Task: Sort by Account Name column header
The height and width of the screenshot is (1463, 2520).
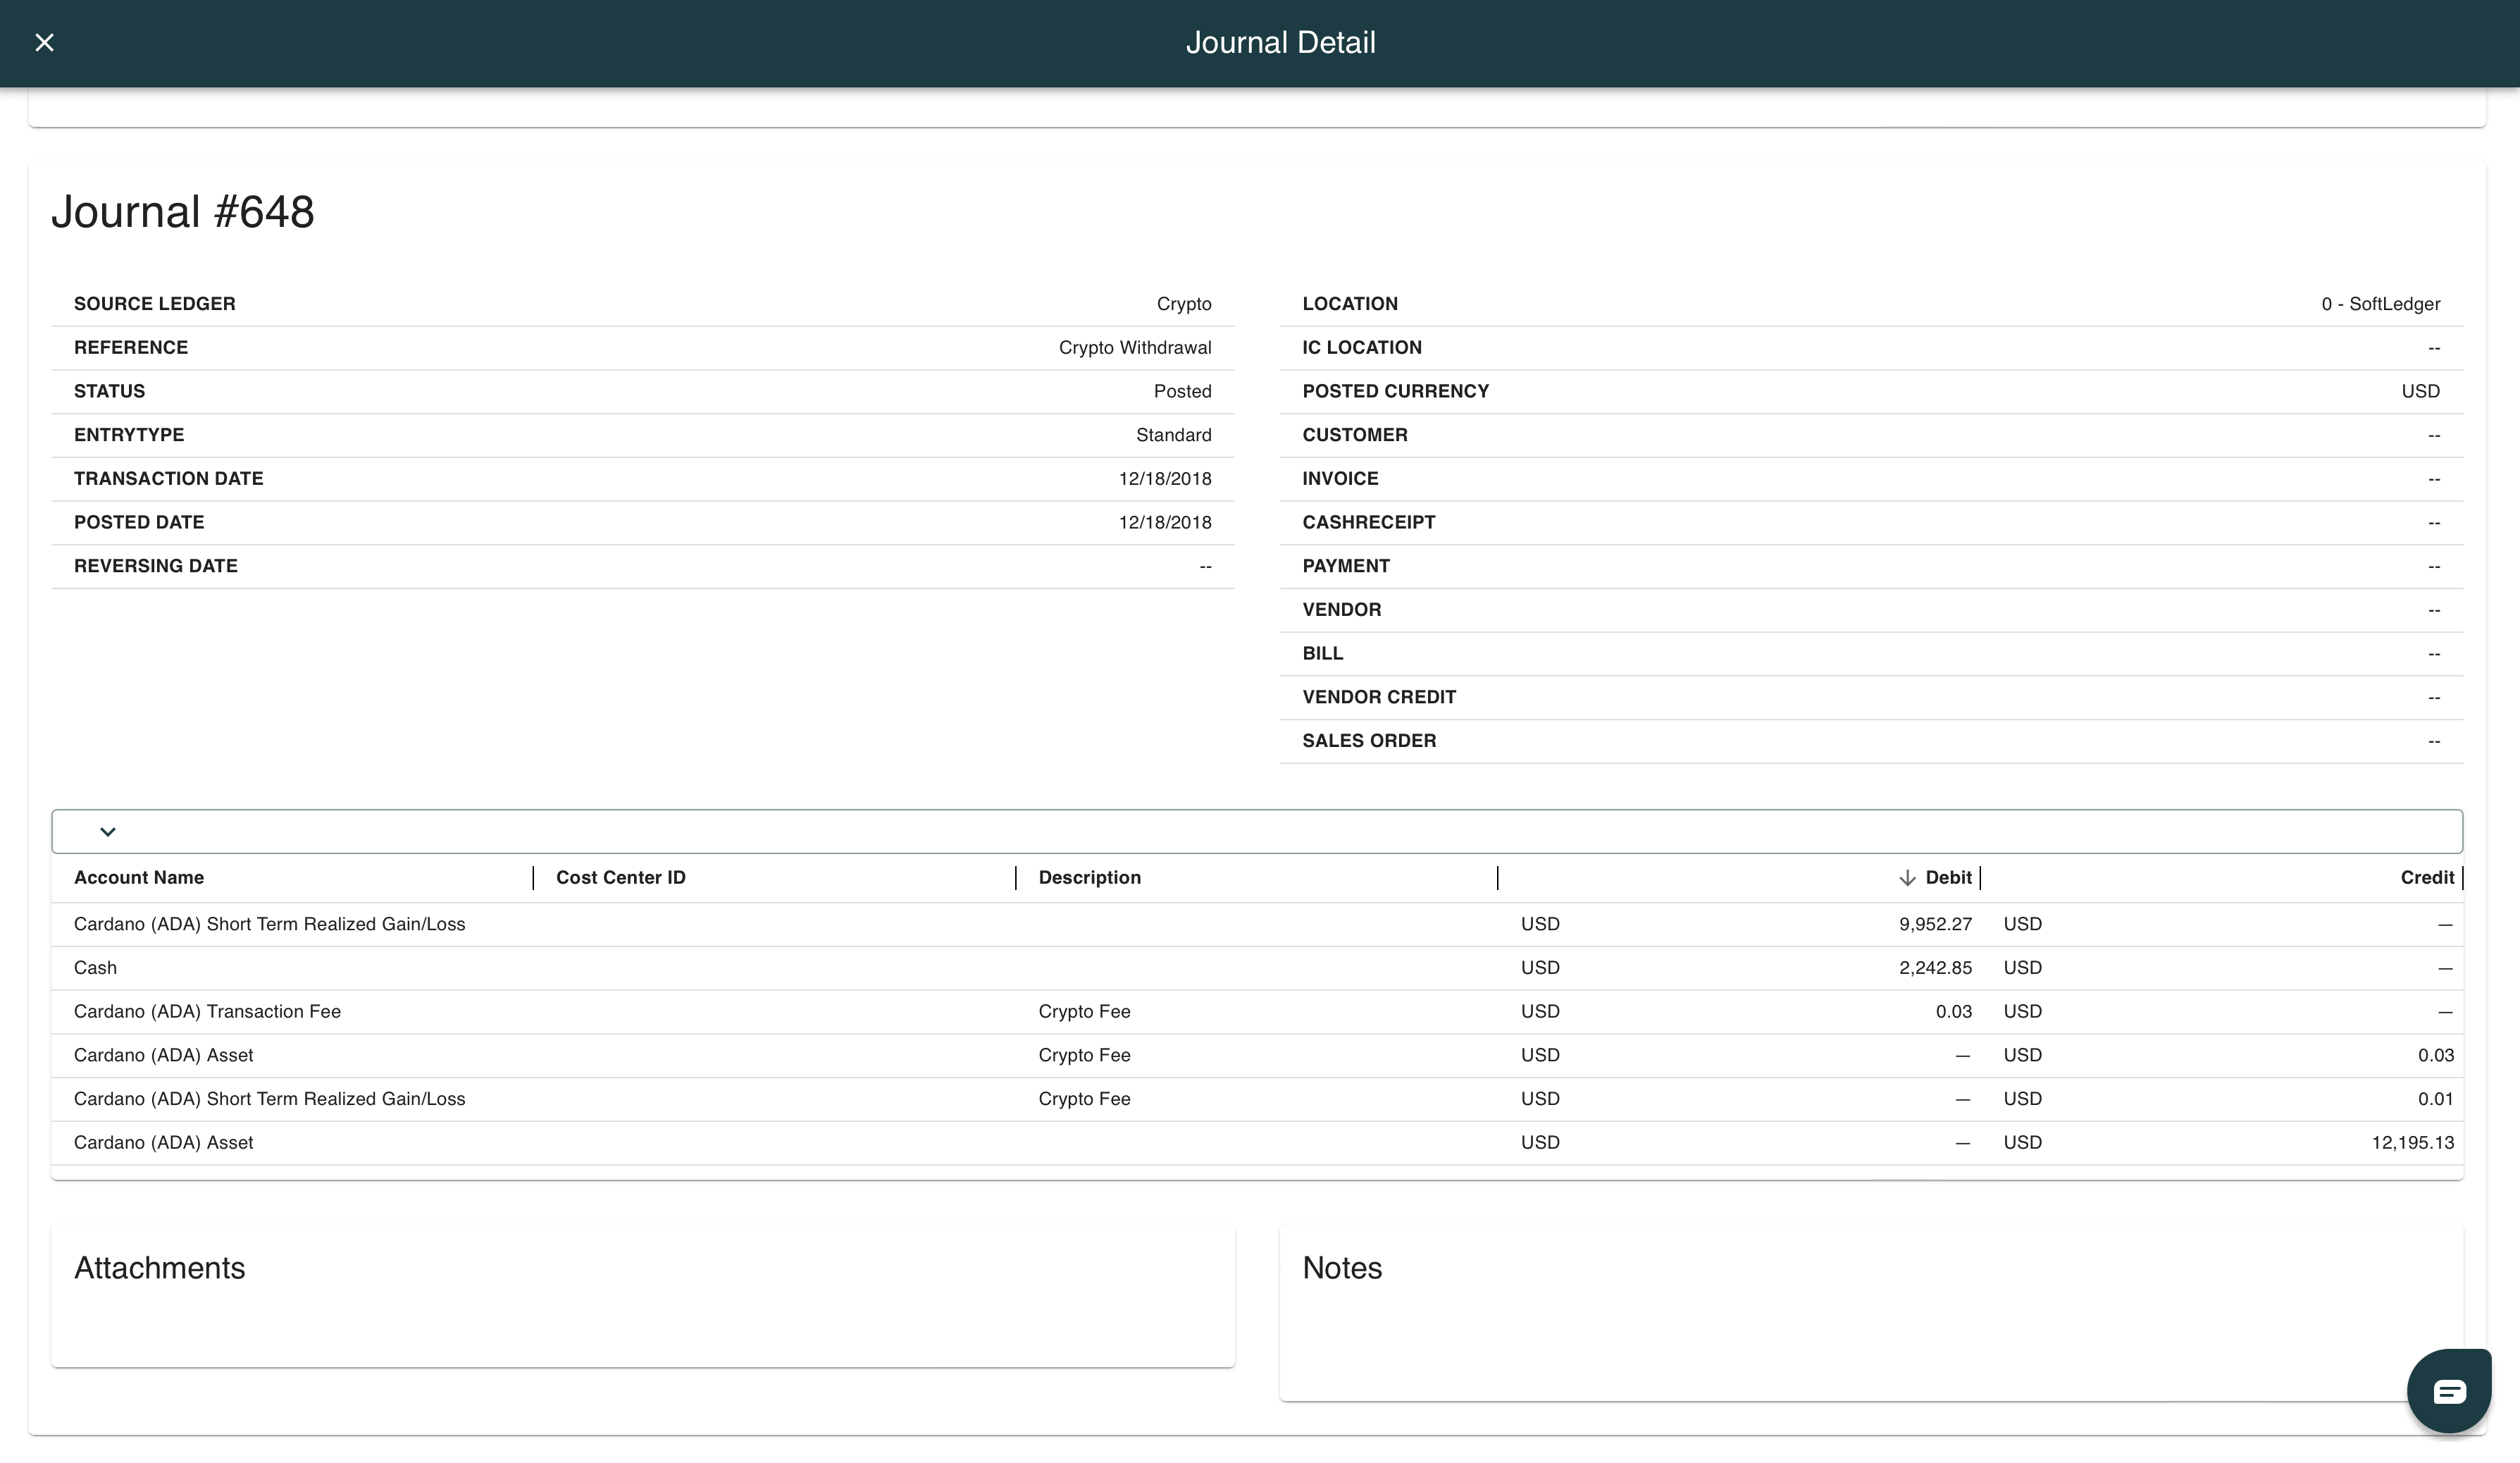Action: pos(139,877)
